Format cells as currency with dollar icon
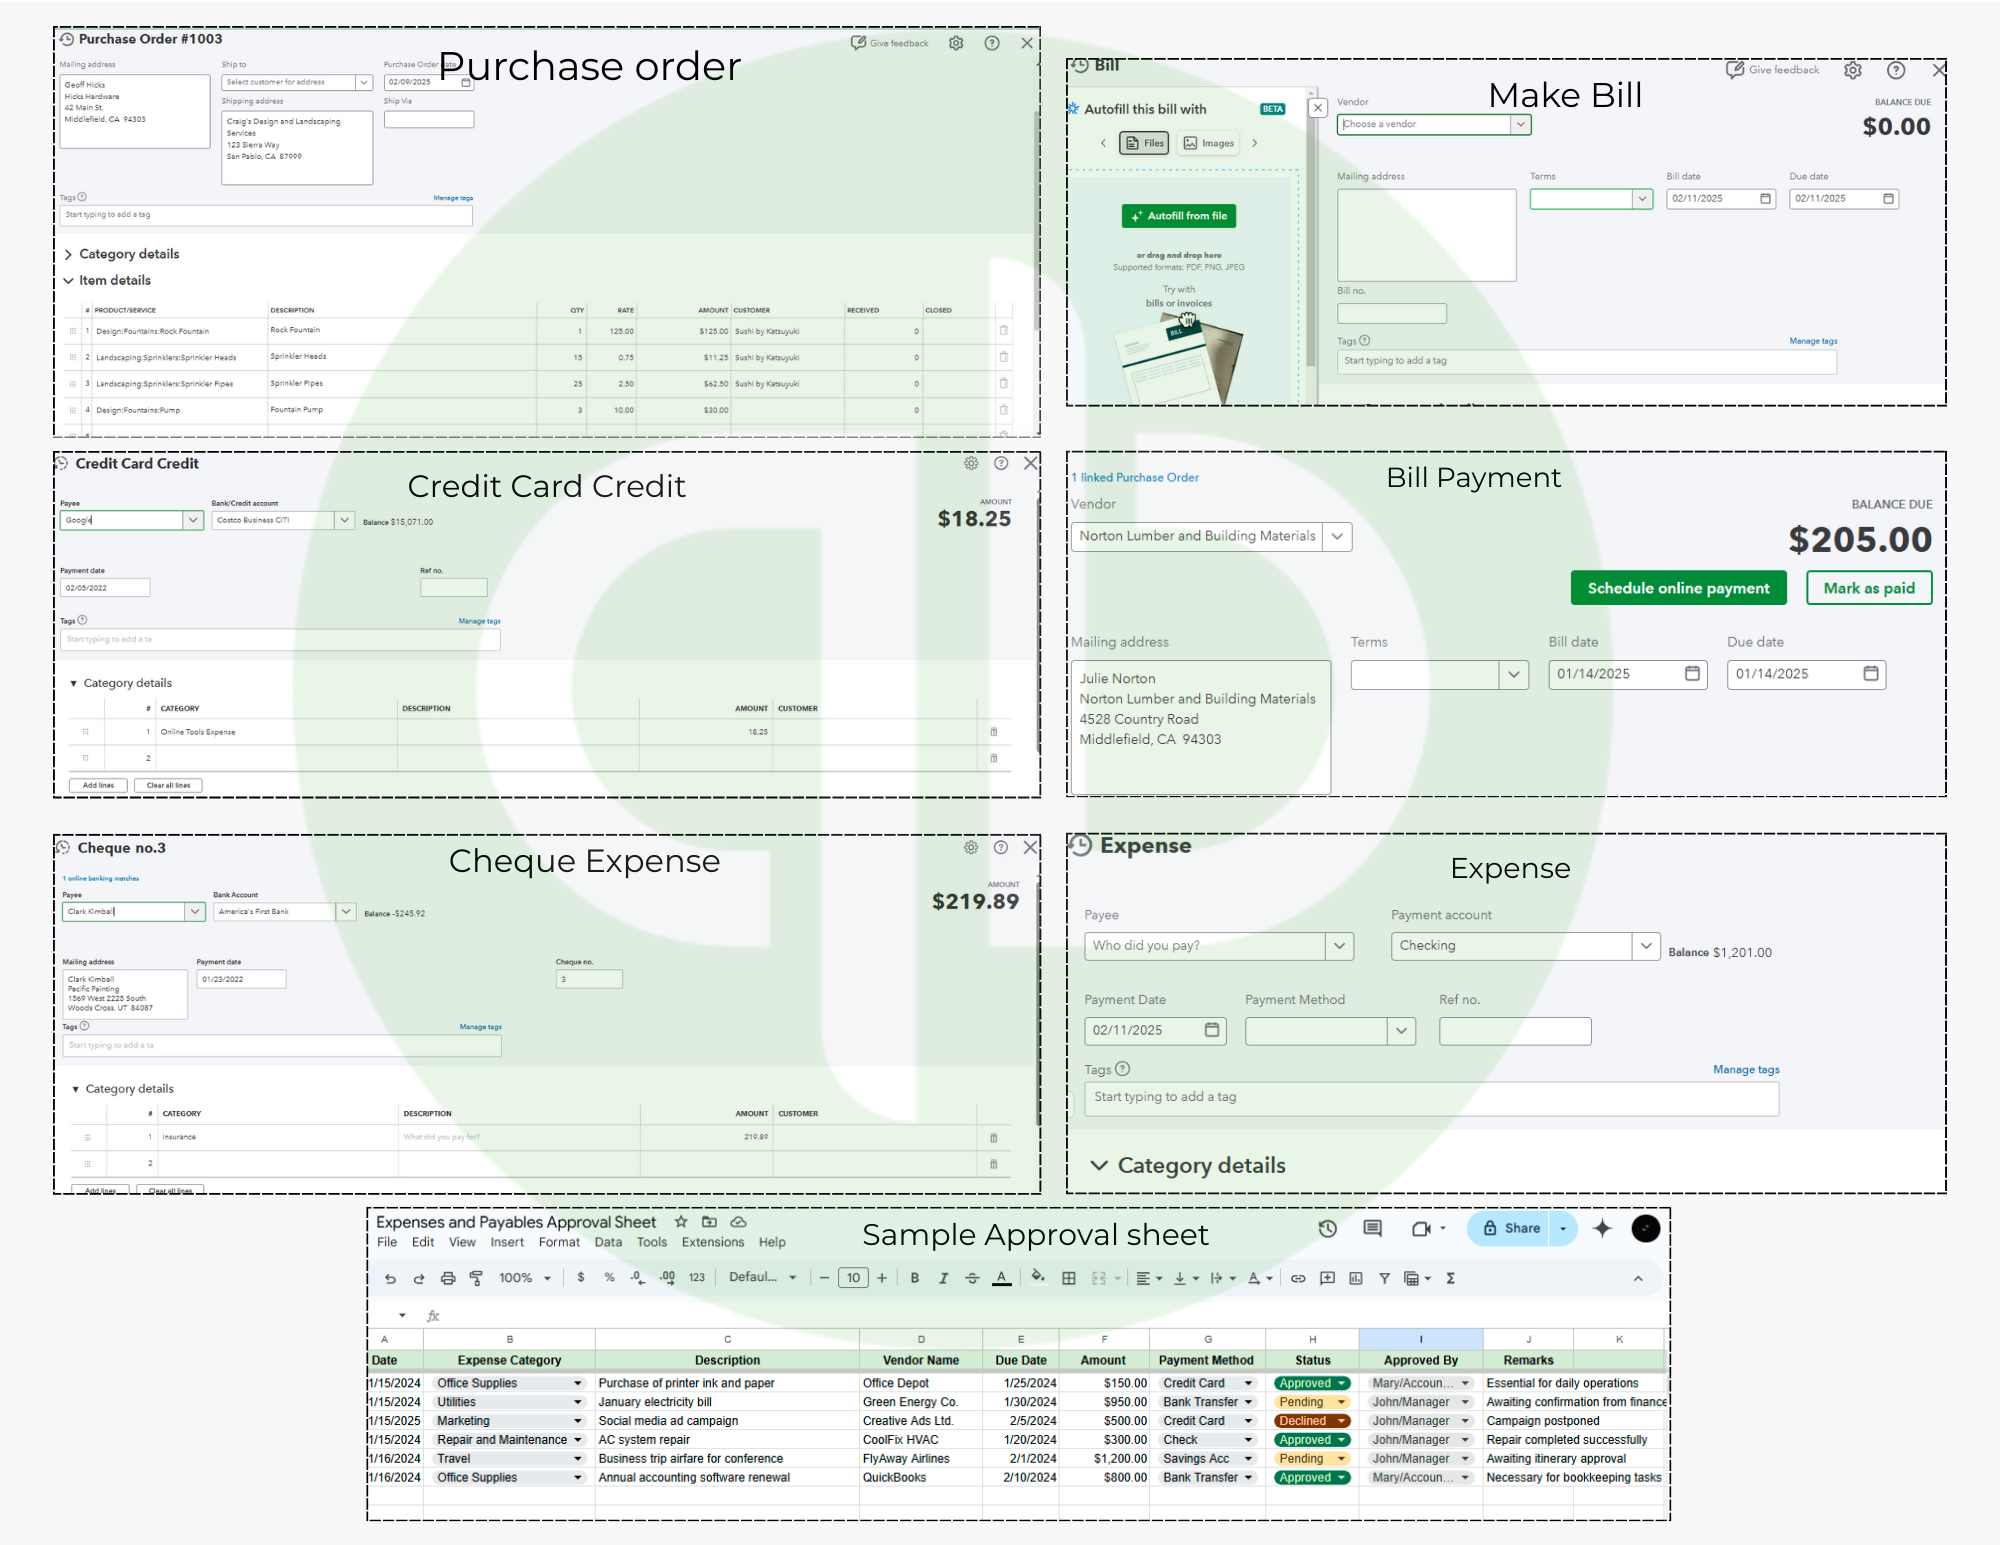This screenshot has width=2000, height=1545. click(581, 1277)
